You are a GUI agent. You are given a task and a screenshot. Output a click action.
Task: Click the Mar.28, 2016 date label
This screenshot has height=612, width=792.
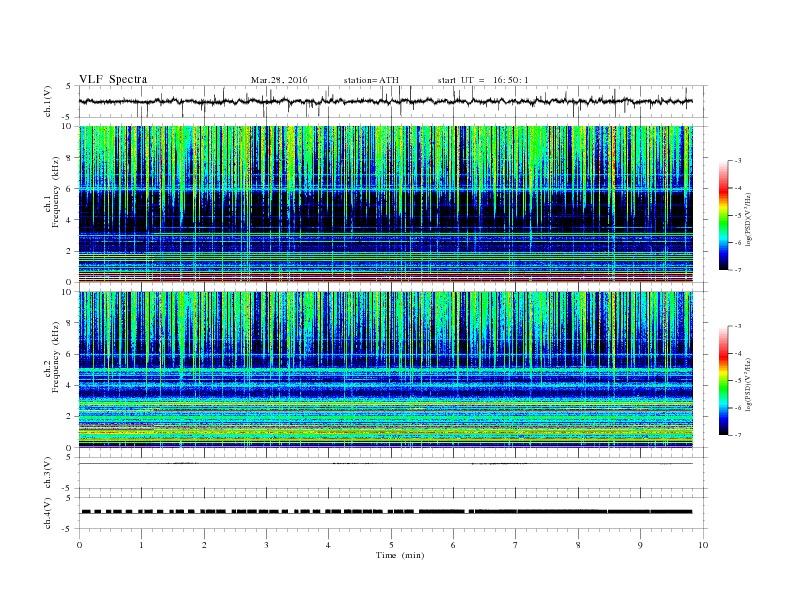point(279,80)
